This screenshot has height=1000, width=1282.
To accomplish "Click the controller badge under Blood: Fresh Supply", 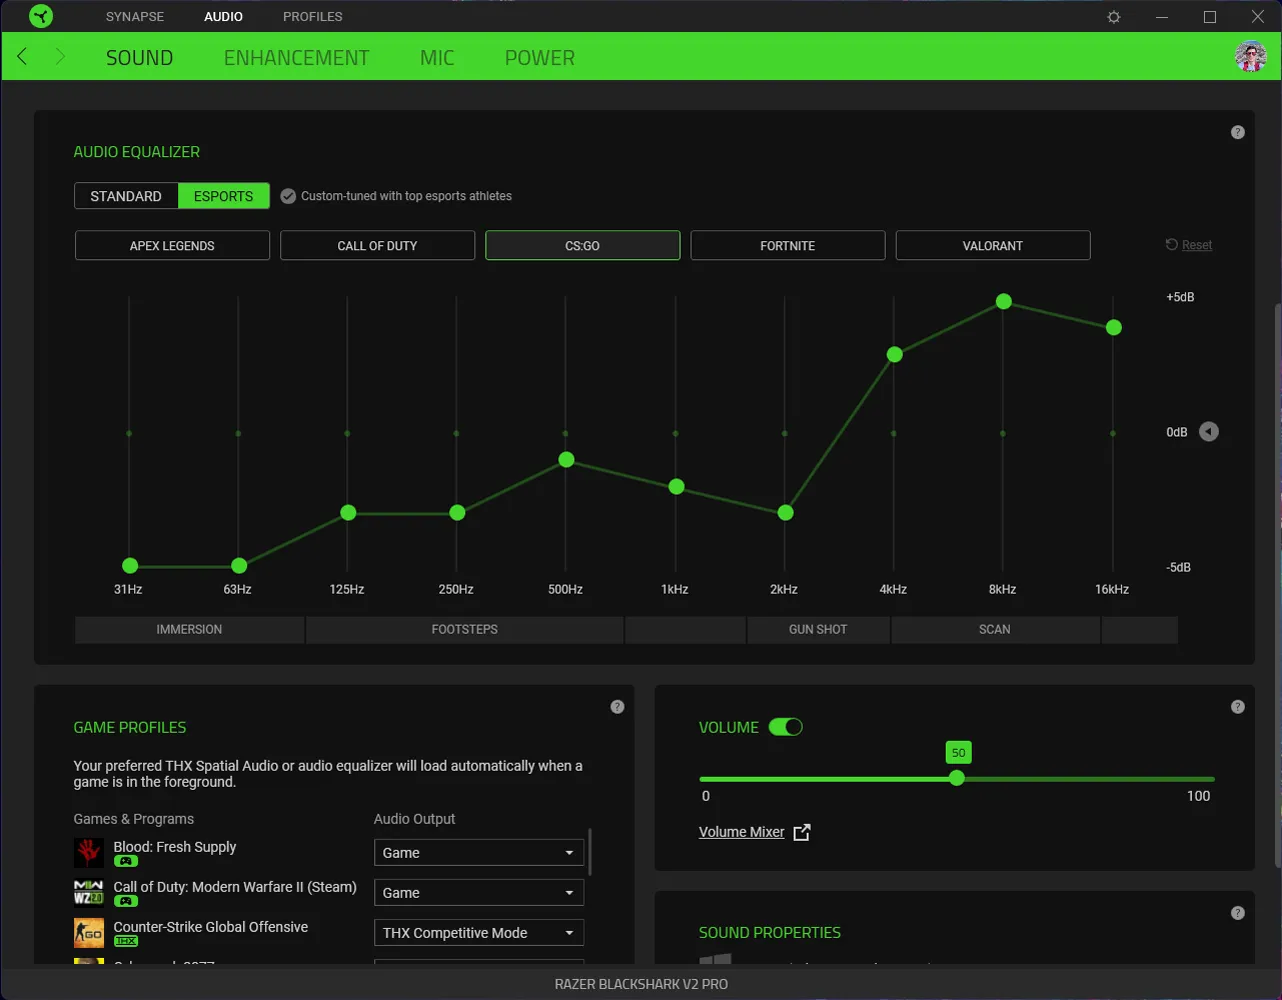I will click(x=126, y=861).
